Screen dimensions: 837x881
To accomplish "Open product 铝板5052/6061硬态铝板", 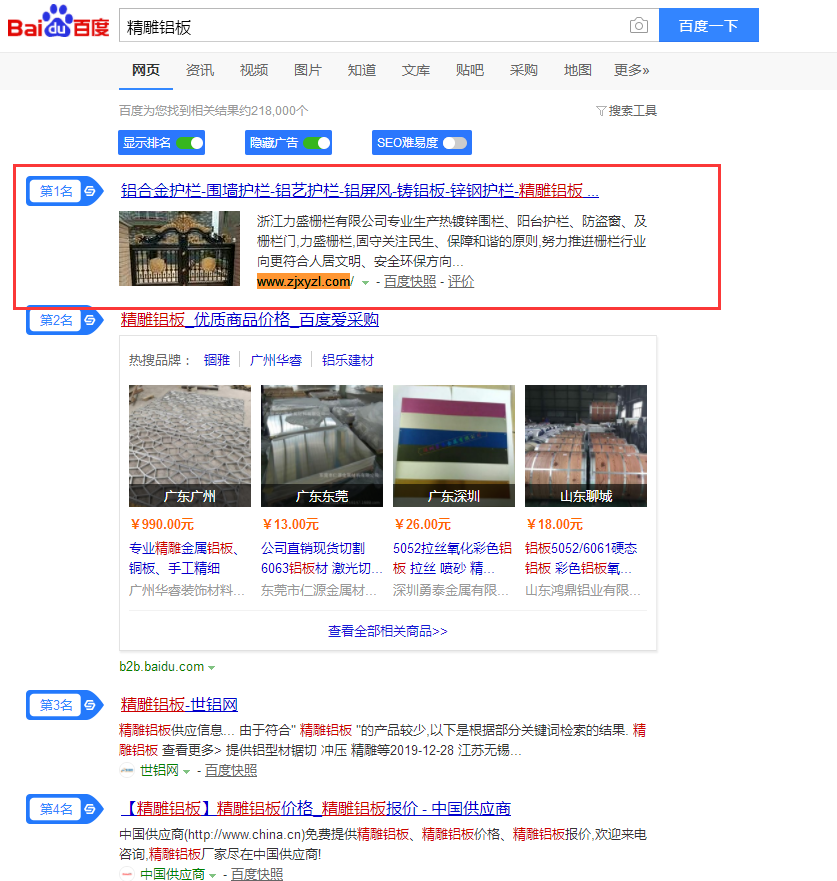I will [x=581, y=558].
